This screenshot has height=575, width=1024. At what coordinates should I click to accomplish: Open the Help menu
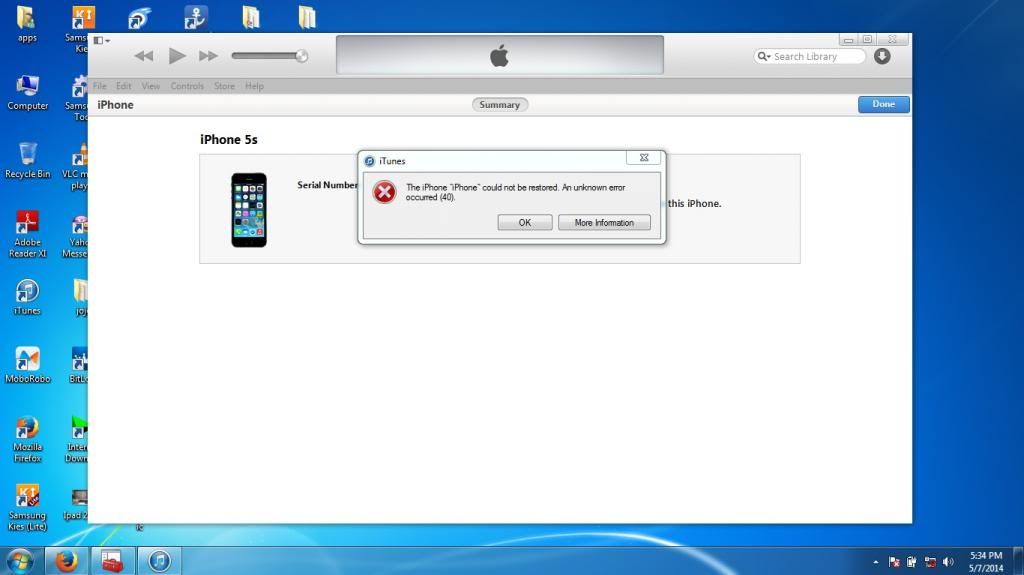click(x=254, y=86)
